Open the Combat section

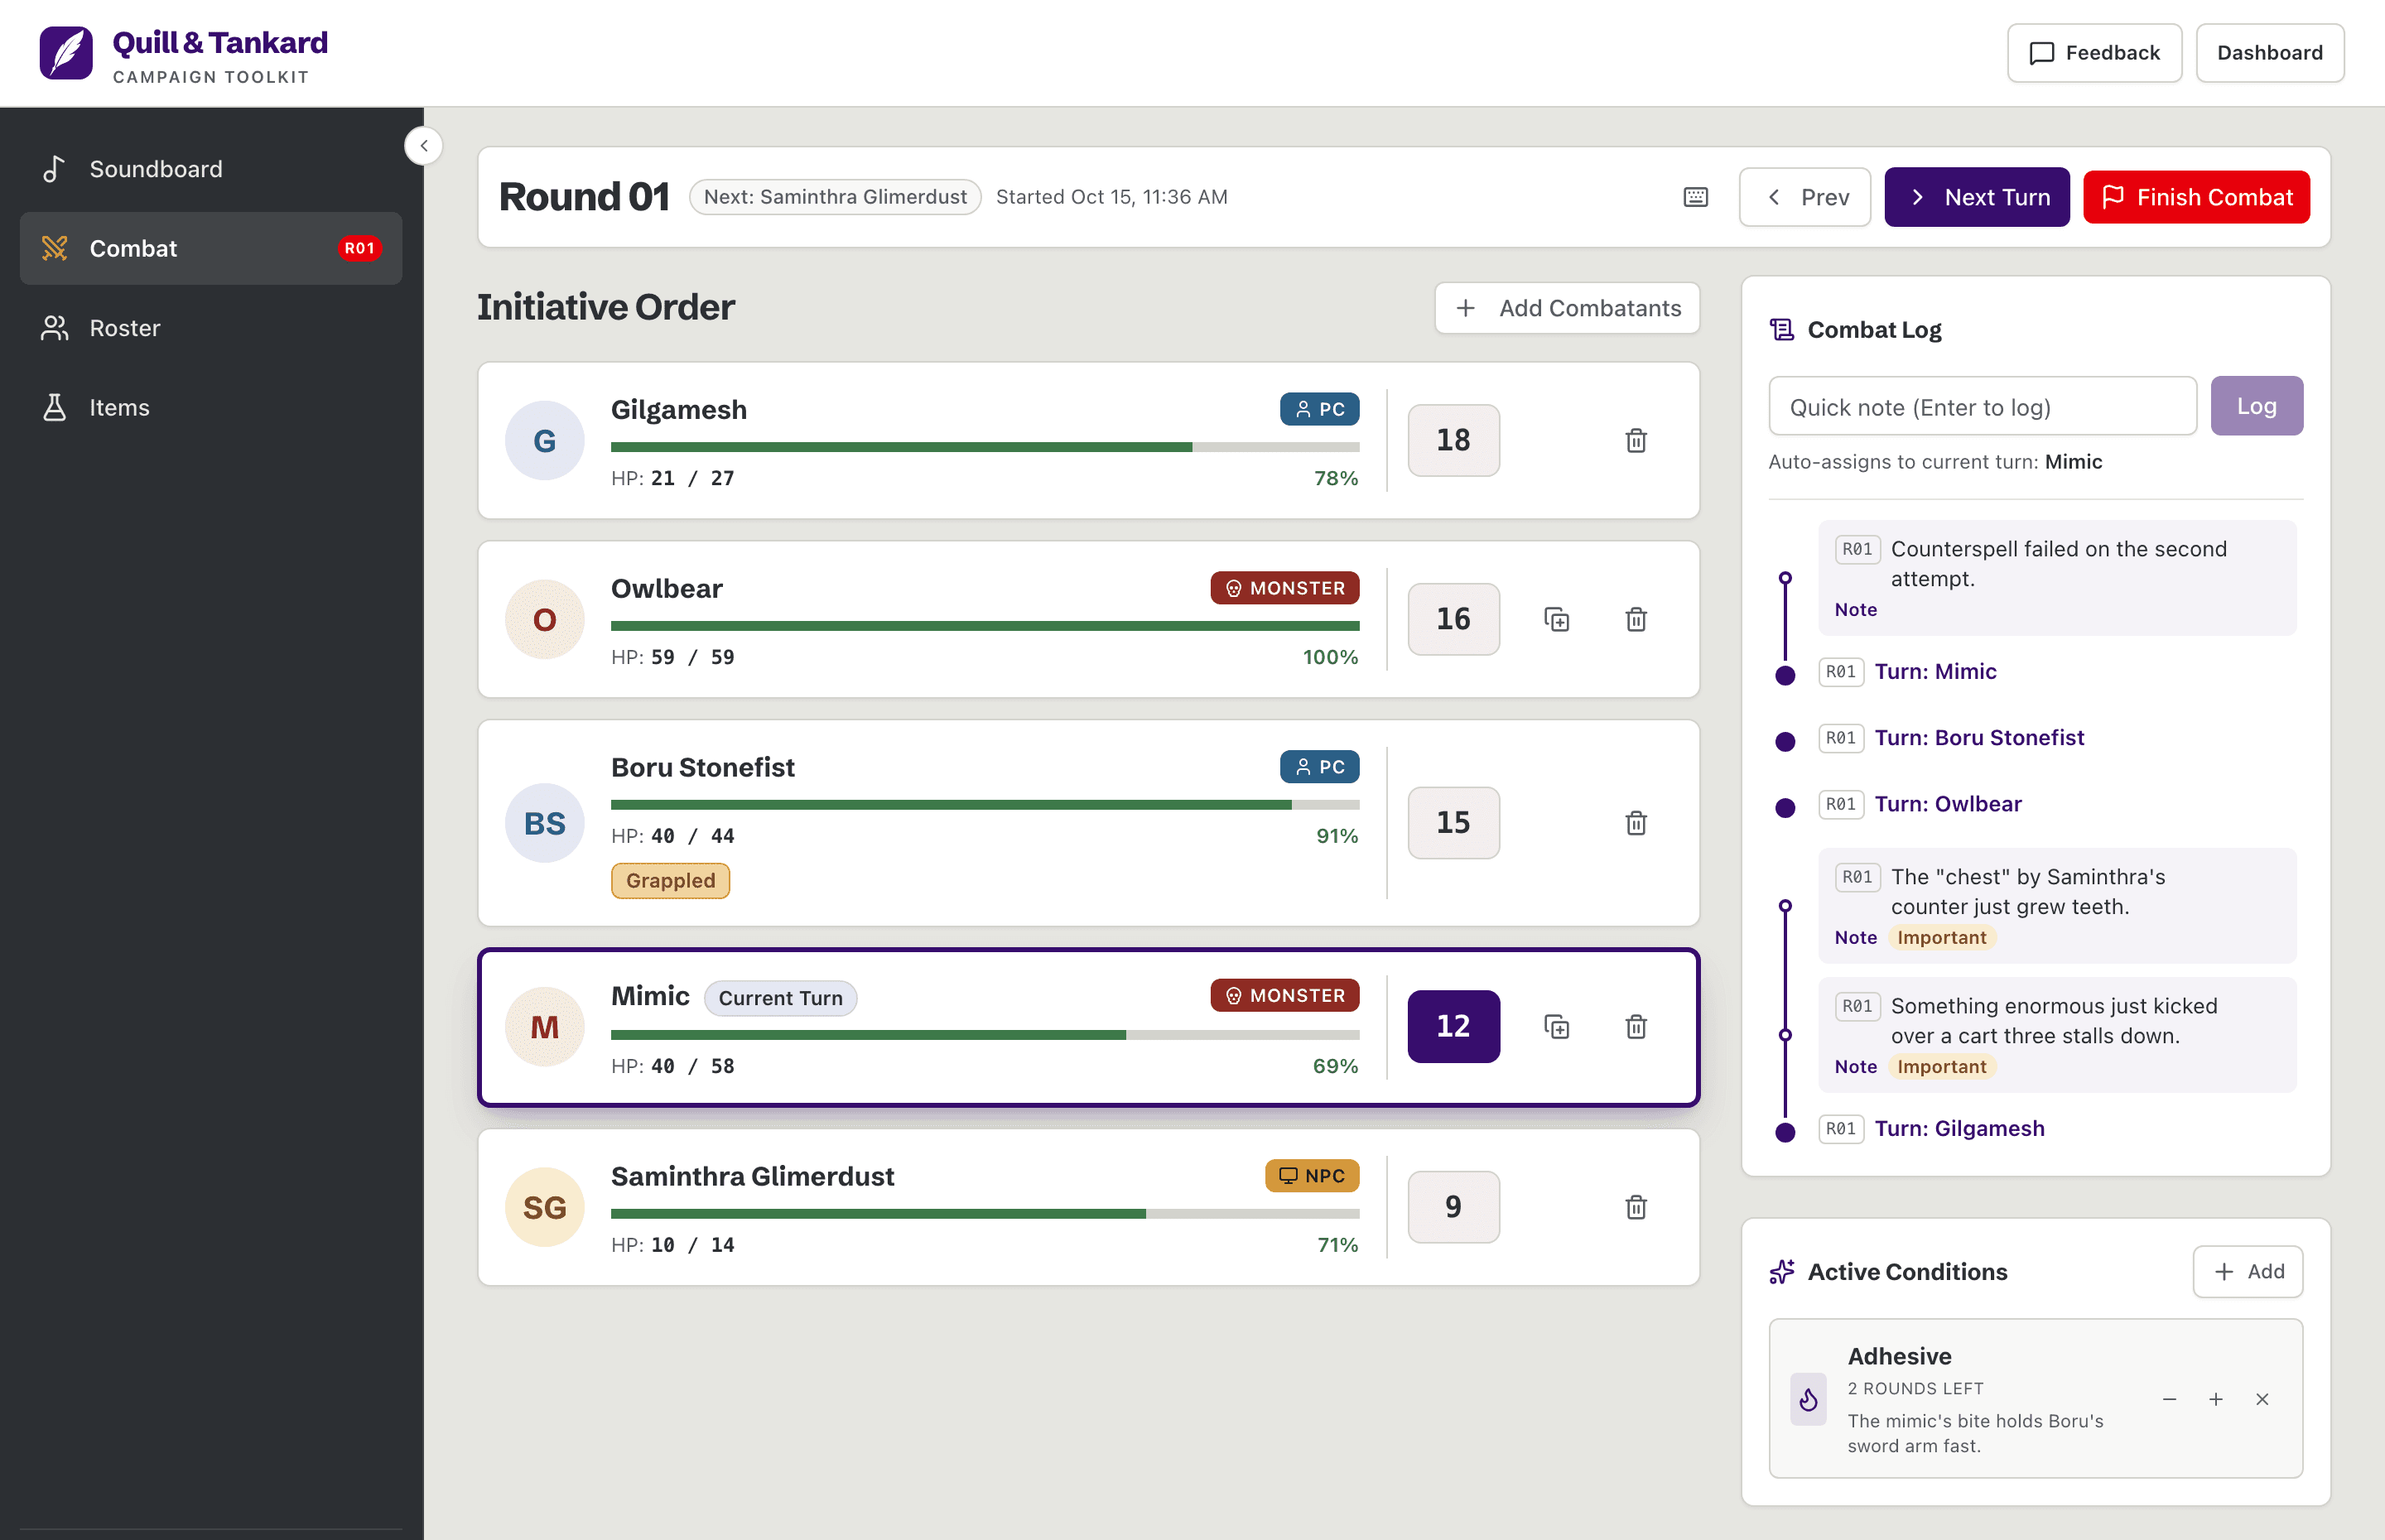pyautogui.click(x=211, y=248)
